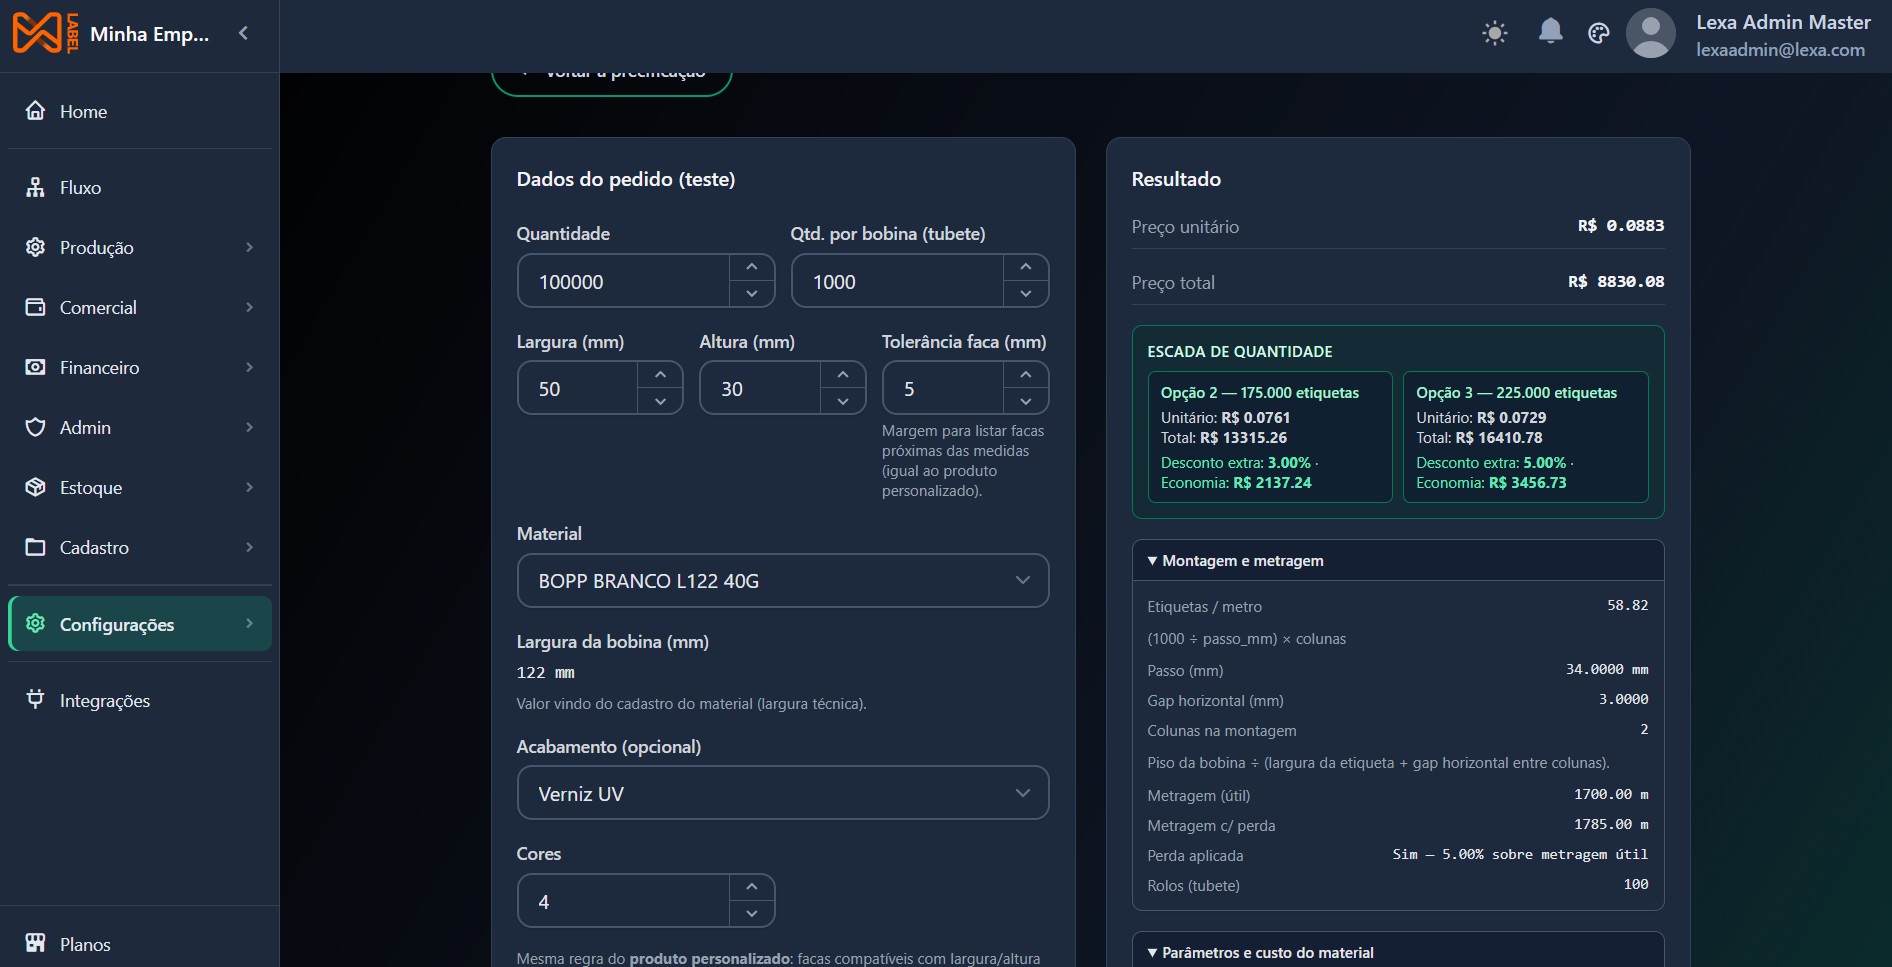Screen dimensions: 1892x967
Task: Increase the Largura (mm) value
Action: pyautogui.click(x=660, y=374)
